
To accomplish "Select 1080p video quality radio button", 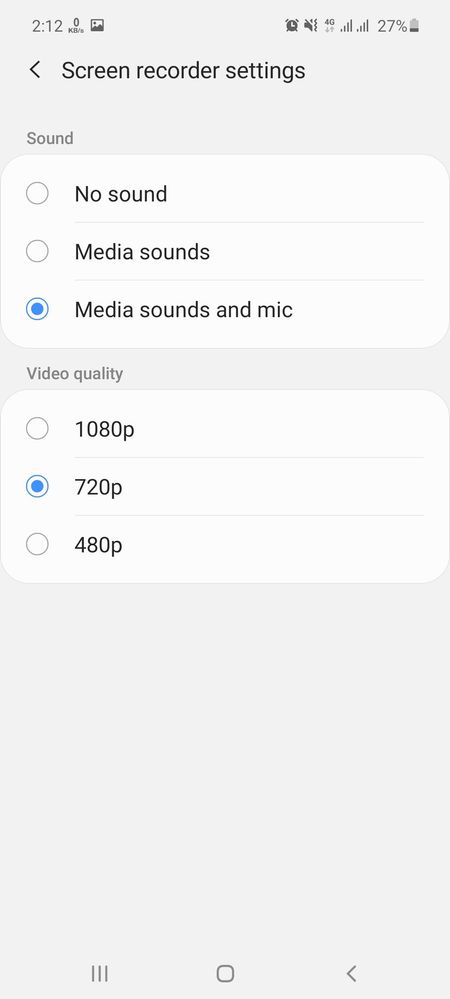I will pyautogui.click(x=37, y=429).
